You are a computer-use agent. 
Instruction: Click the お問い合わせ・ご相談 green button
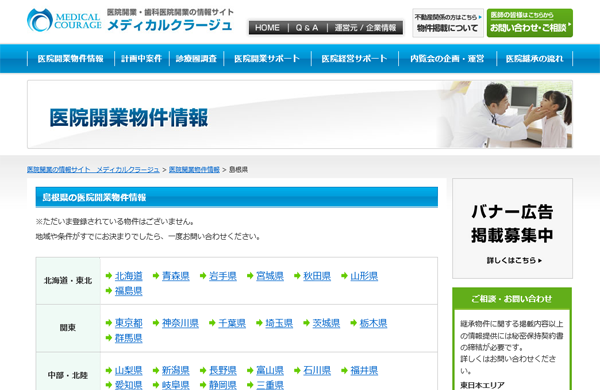pyautogui.click(x=530, y=23)
